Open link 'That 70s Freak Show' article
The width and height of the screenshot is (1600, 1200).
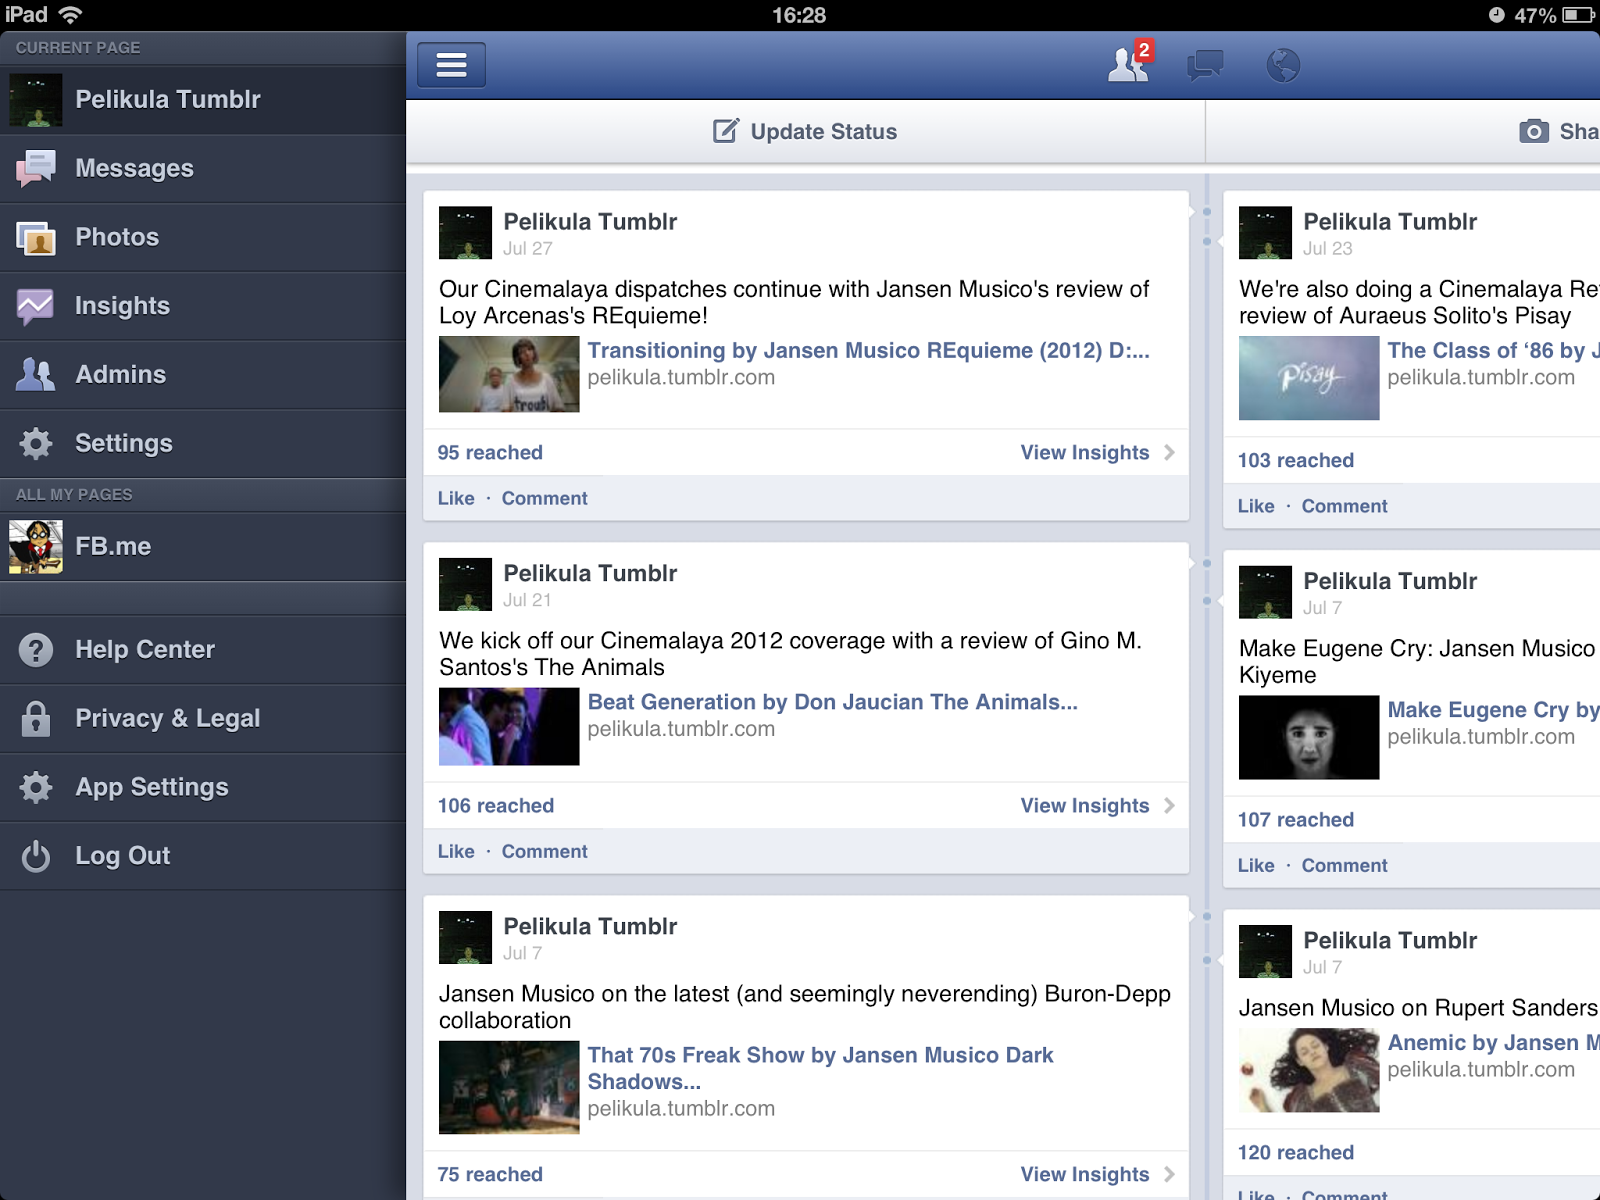tap(820, 1068)
